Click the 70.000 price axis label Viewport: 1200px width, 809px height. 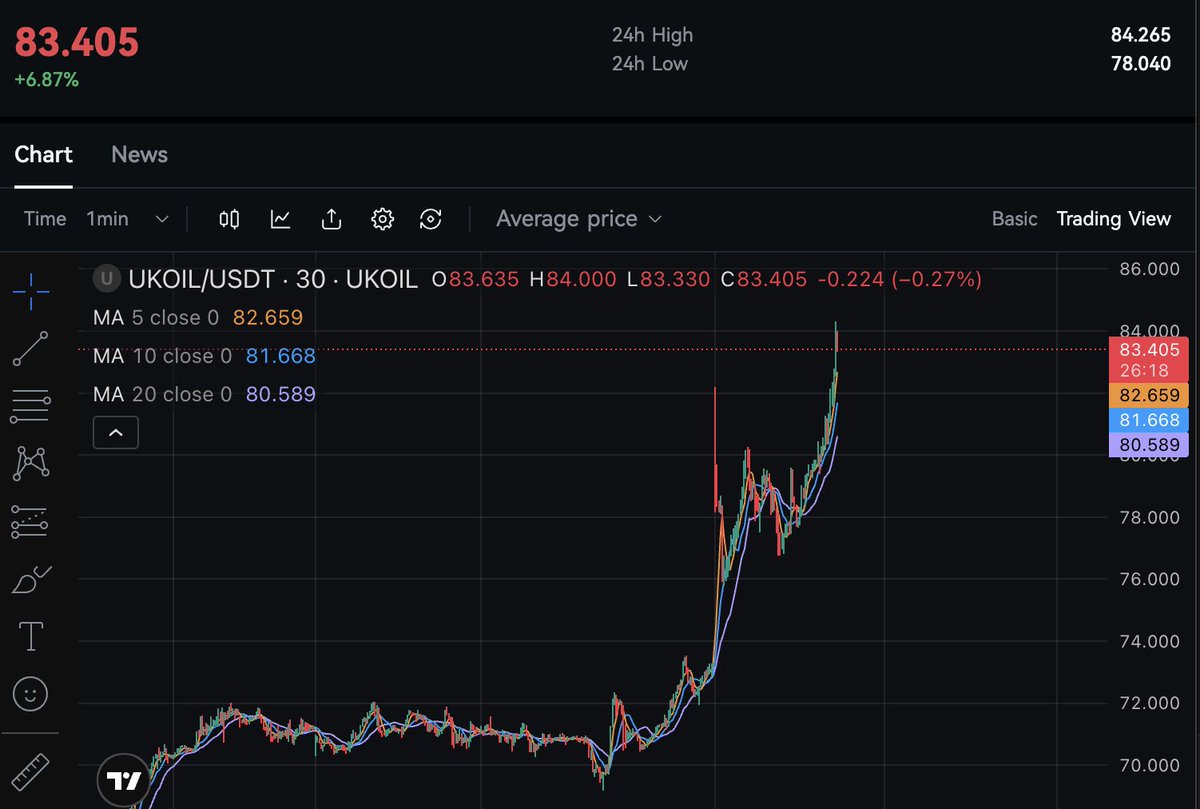[1151, 765]
